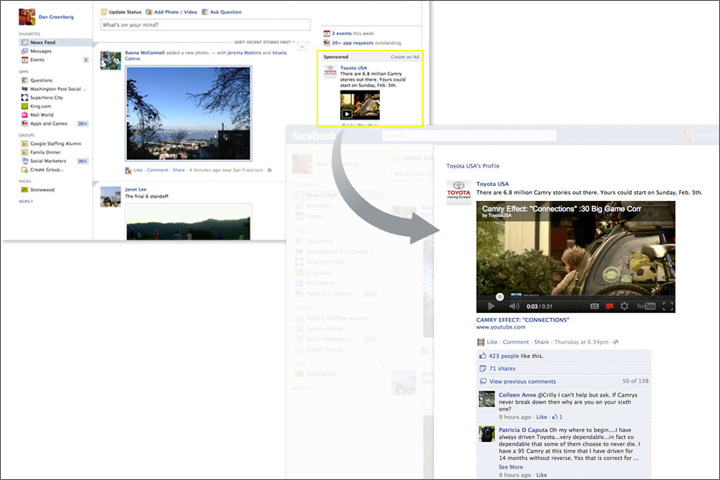Click the 71 shares link
This screenshot has width=720, height=480.
(x=502, y=368)
